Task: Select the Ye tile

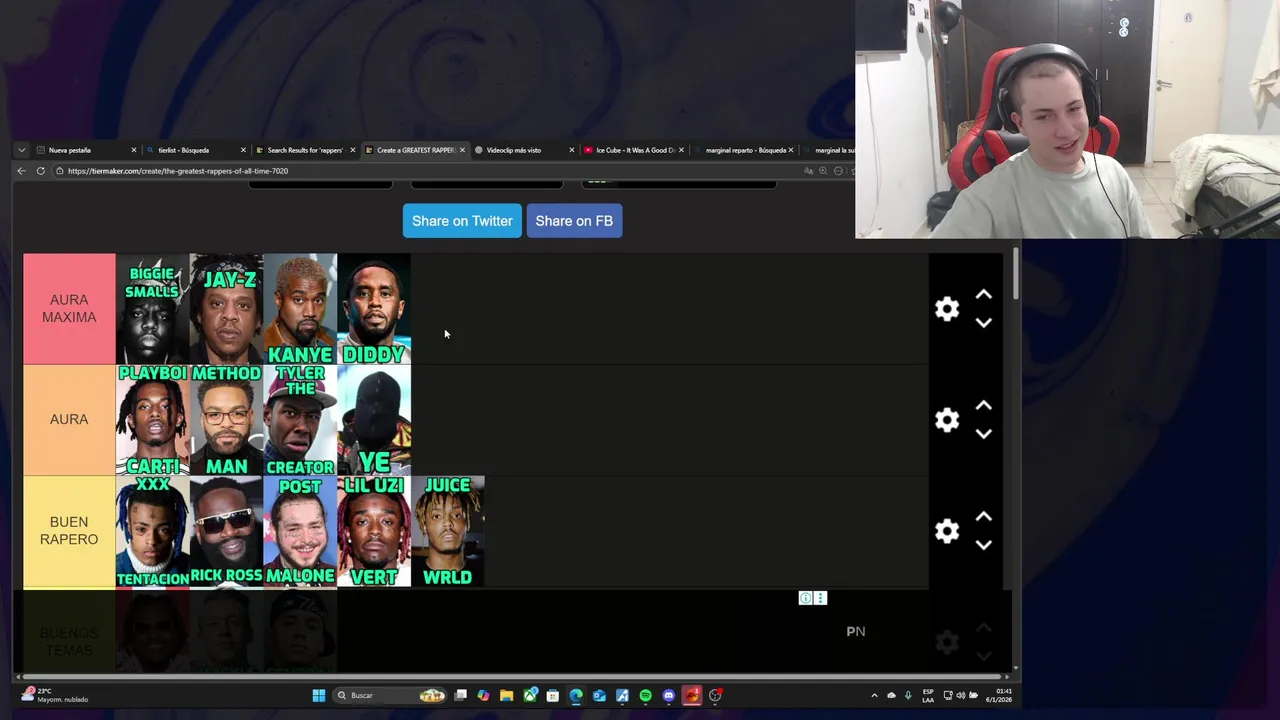Action: [x=374, y=420]
